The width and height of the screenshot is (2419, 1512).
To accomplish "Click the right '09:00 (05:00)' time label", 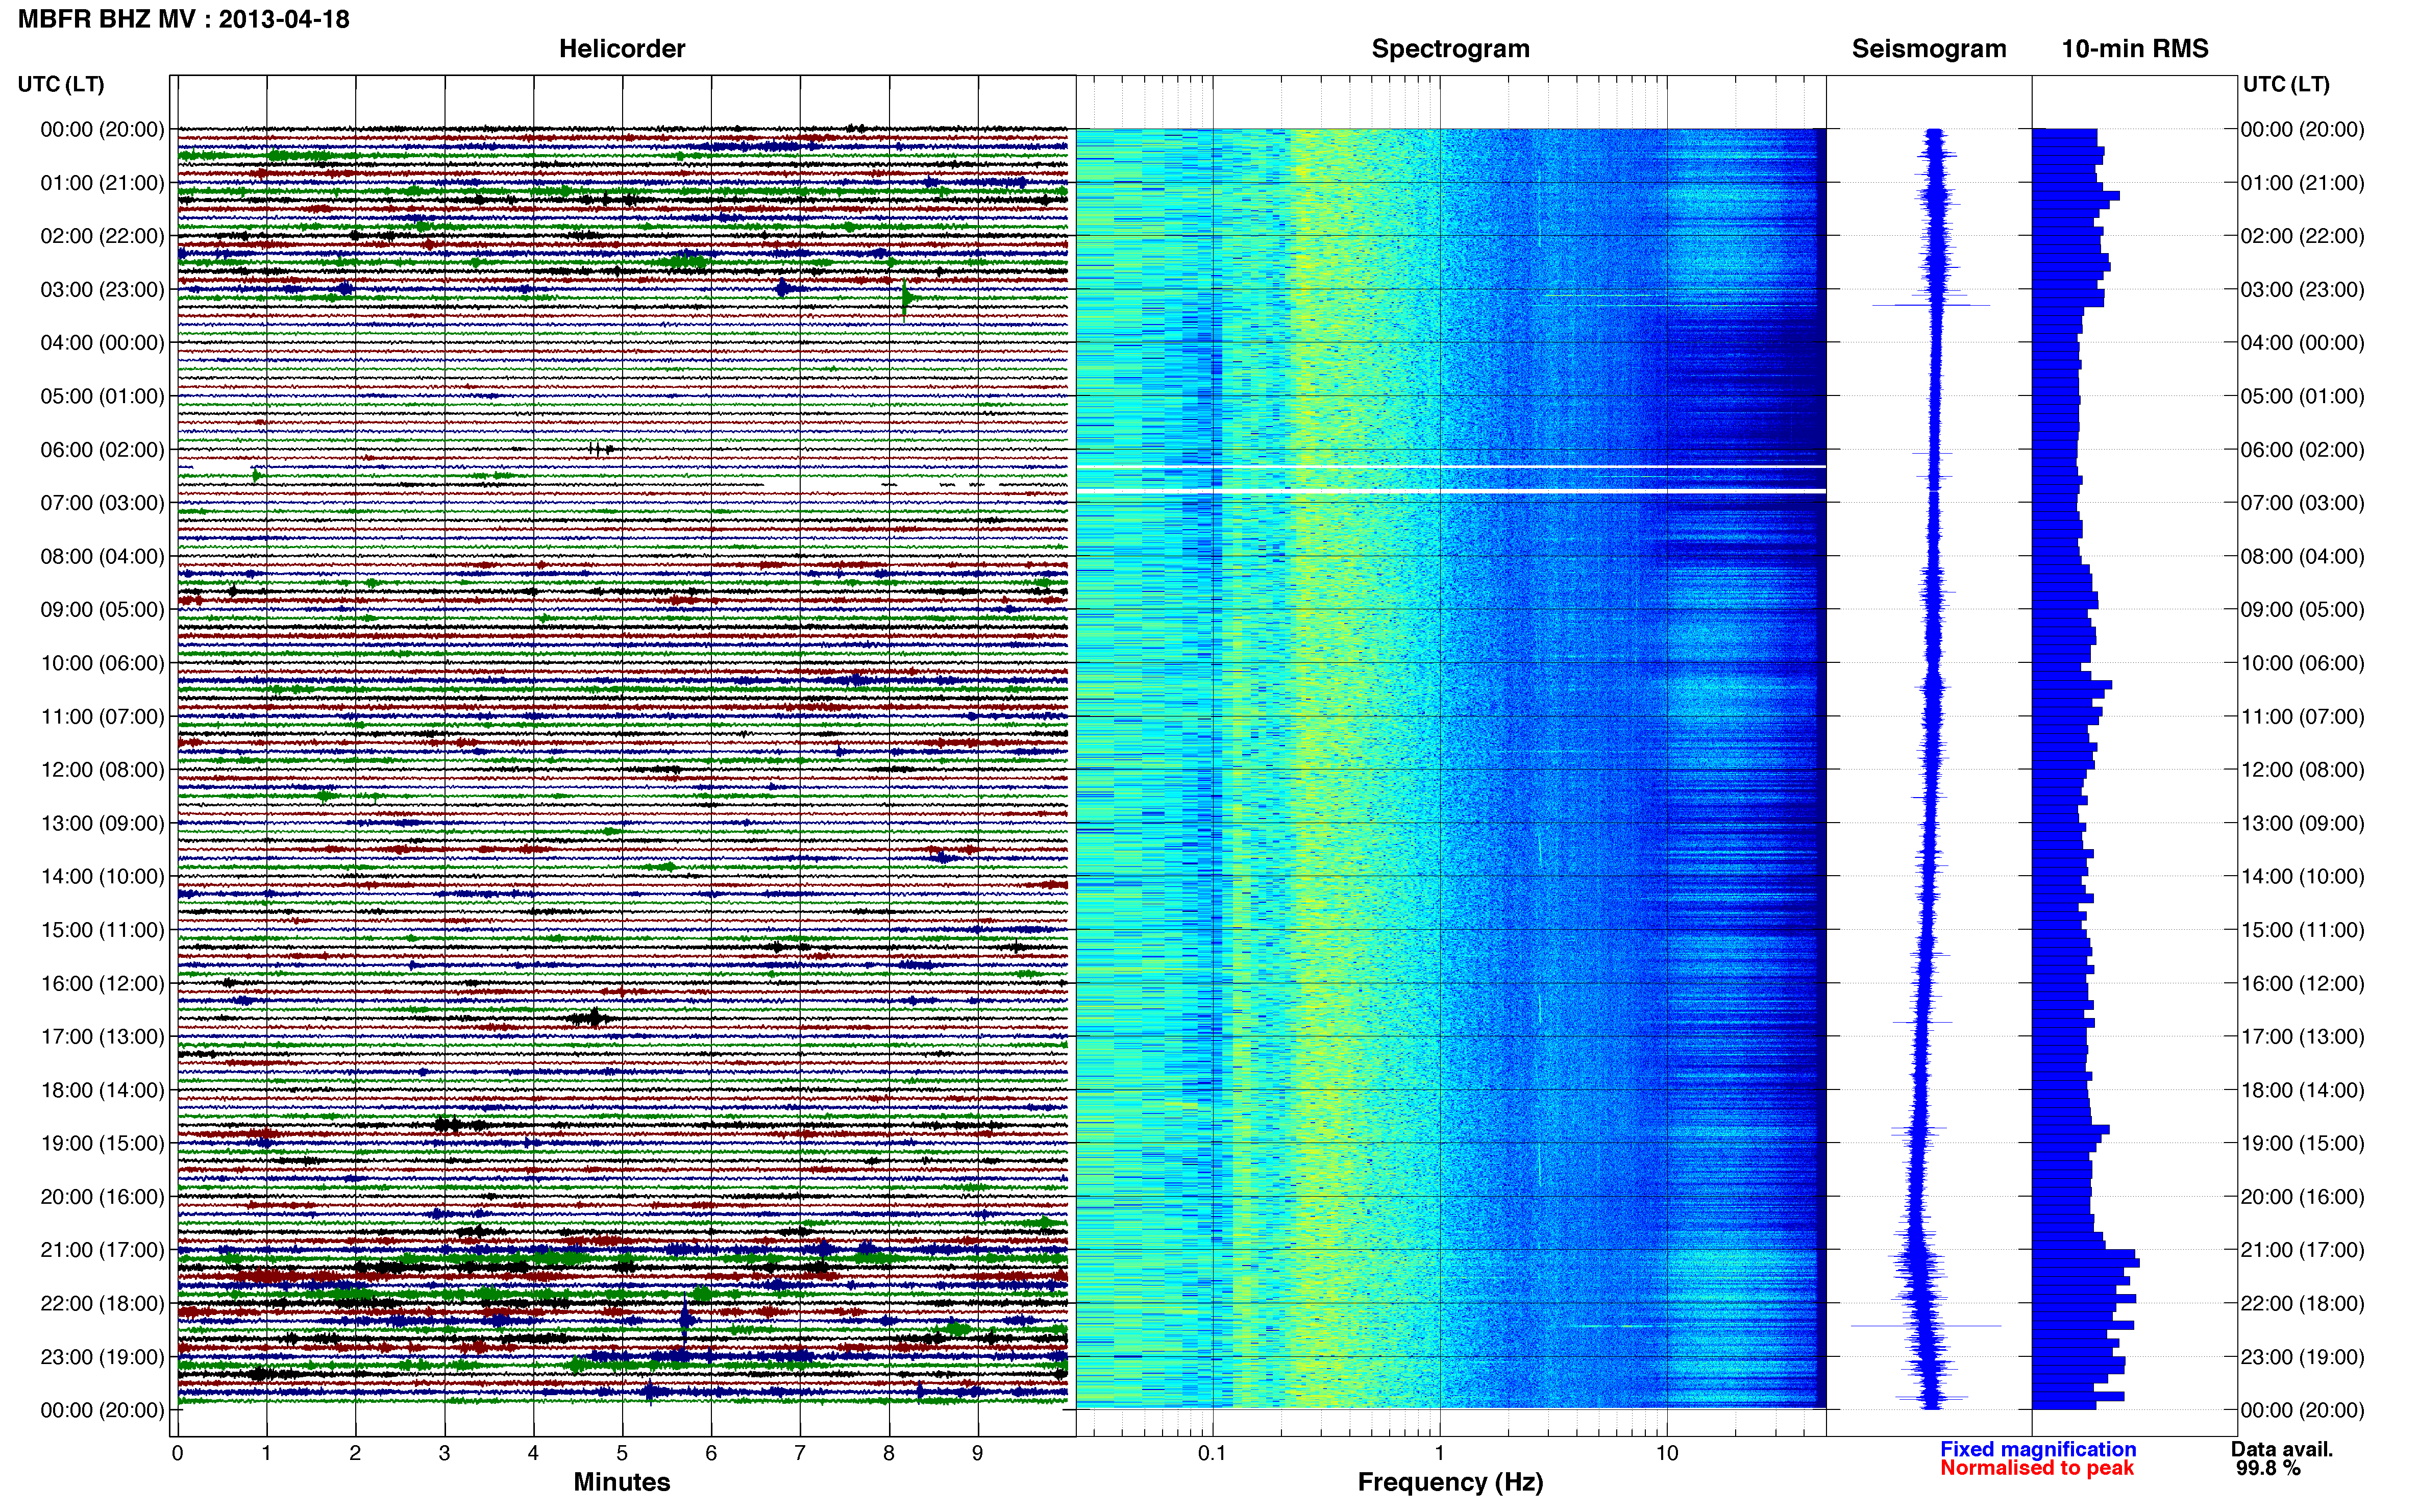I will click(x=2302, y=609).
